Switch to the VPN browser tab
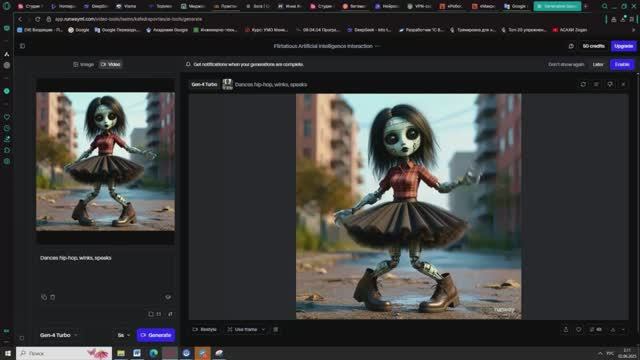This screenshot has width=640, height=360. (420, 6)
